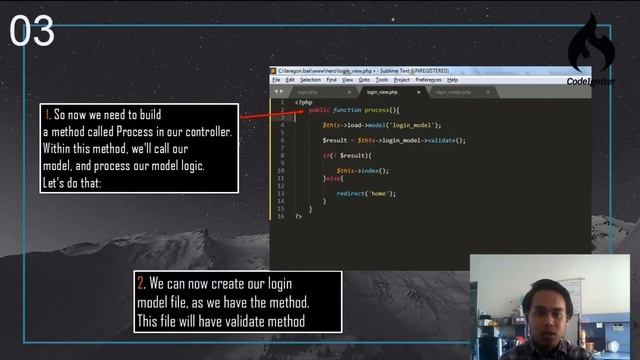Image resolution: width=640 pixels, height=360 pixels.
Task: Click the load->model('login_model') line
Action: click(382, 125)
